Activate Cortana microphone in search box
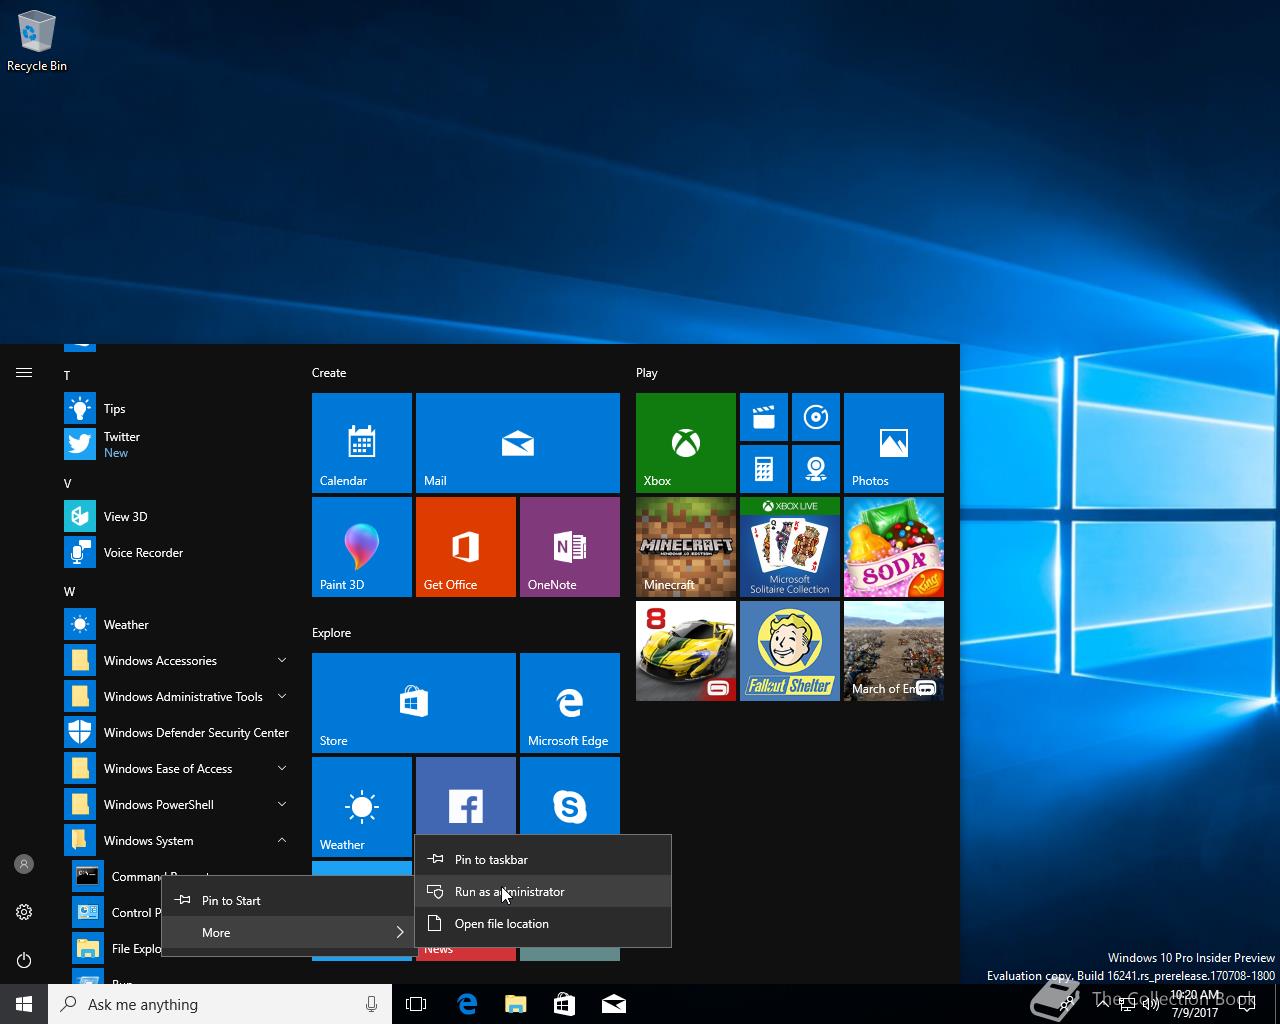This screenshot has height=1024, width=1280. 371,1004
